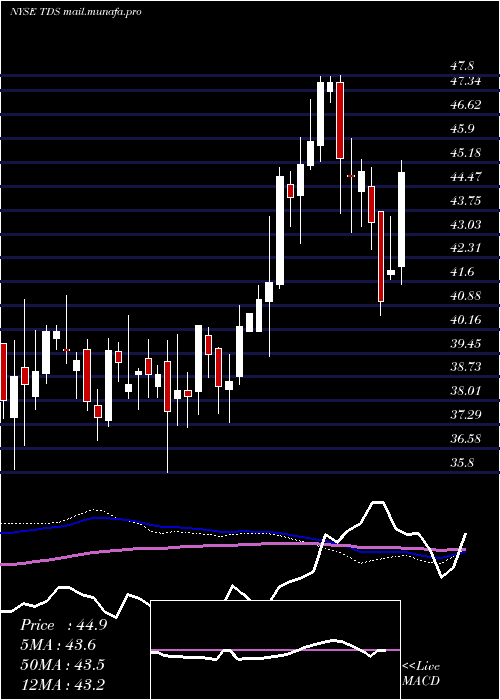Click the 40.16 price axis label
The width and height of the screenshot is (500, 700).
pyautogui.click(x=465, y=320)
